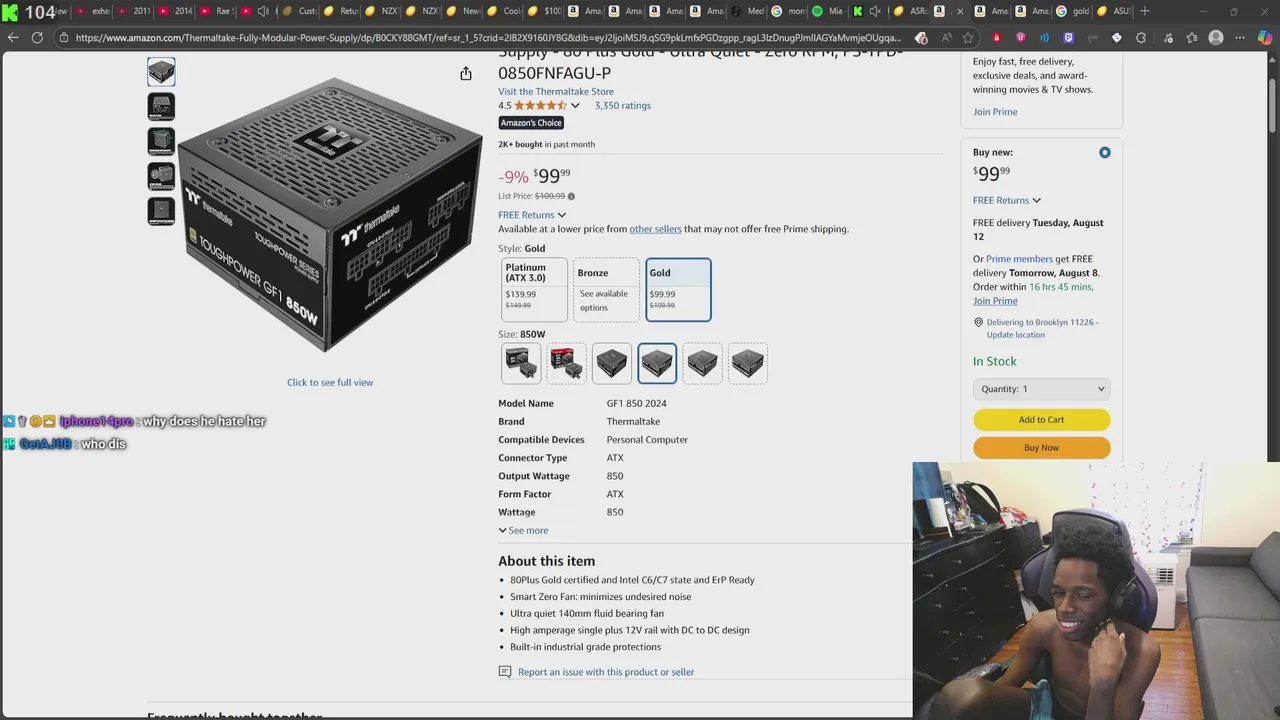Viewport: 1280px width, 720px height.
Task: Choose the Gold $99.99 style option
Action: click(x=678, y=290)
